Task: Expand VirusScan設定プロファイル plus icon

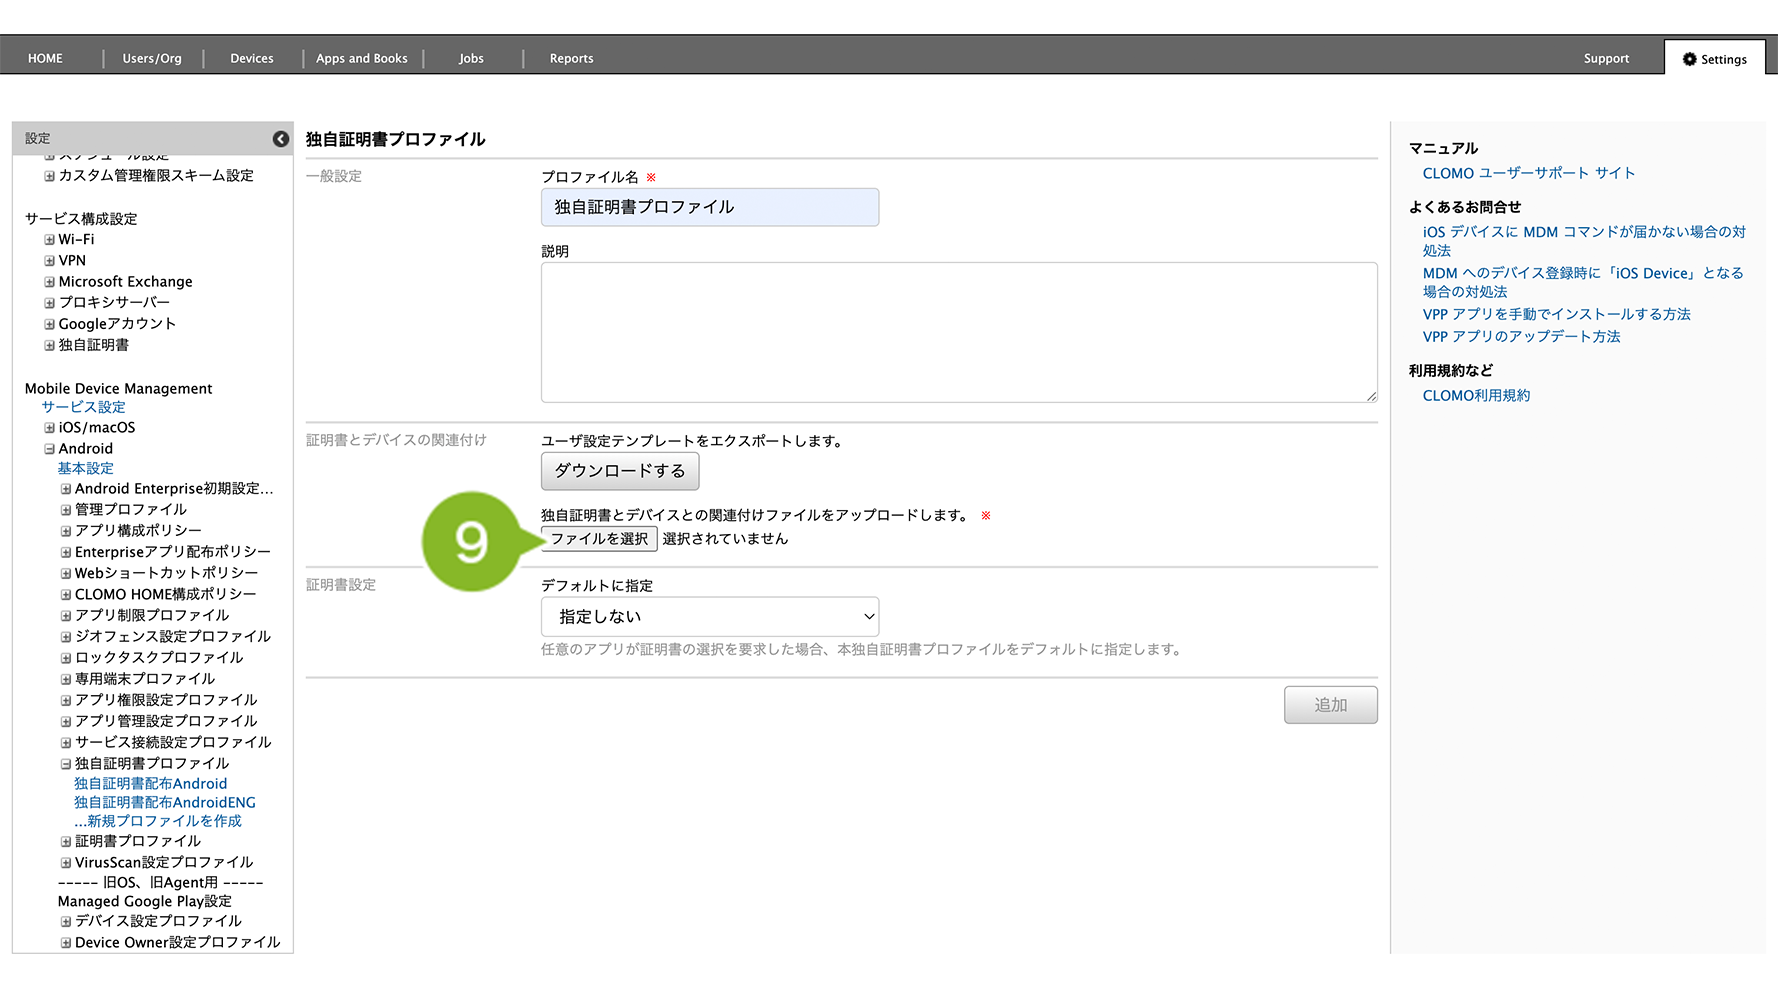Action: click(x=66, y=863)
